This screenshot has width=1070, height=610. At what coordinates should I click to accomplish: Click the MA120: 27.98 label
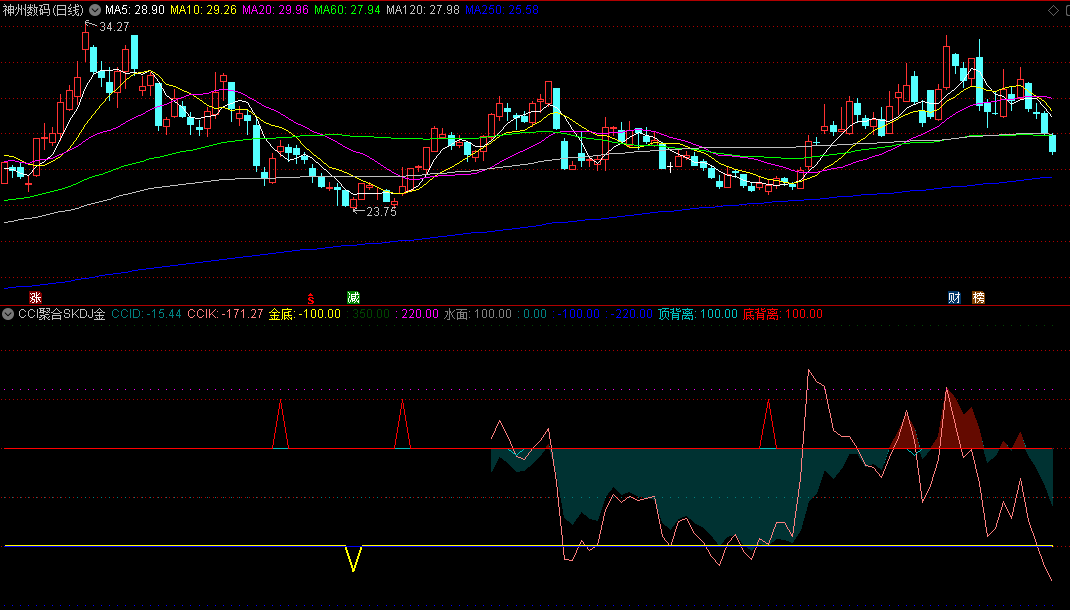coord(423,10)
